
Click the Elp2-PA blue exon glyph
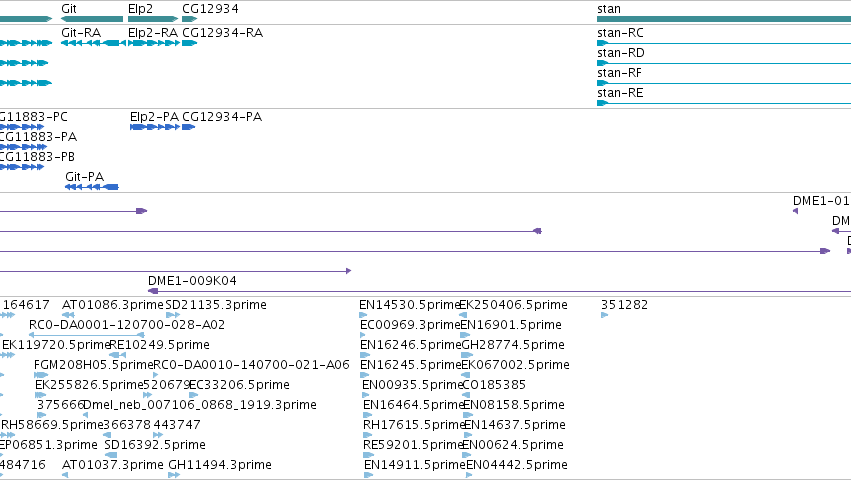point(155,127)
